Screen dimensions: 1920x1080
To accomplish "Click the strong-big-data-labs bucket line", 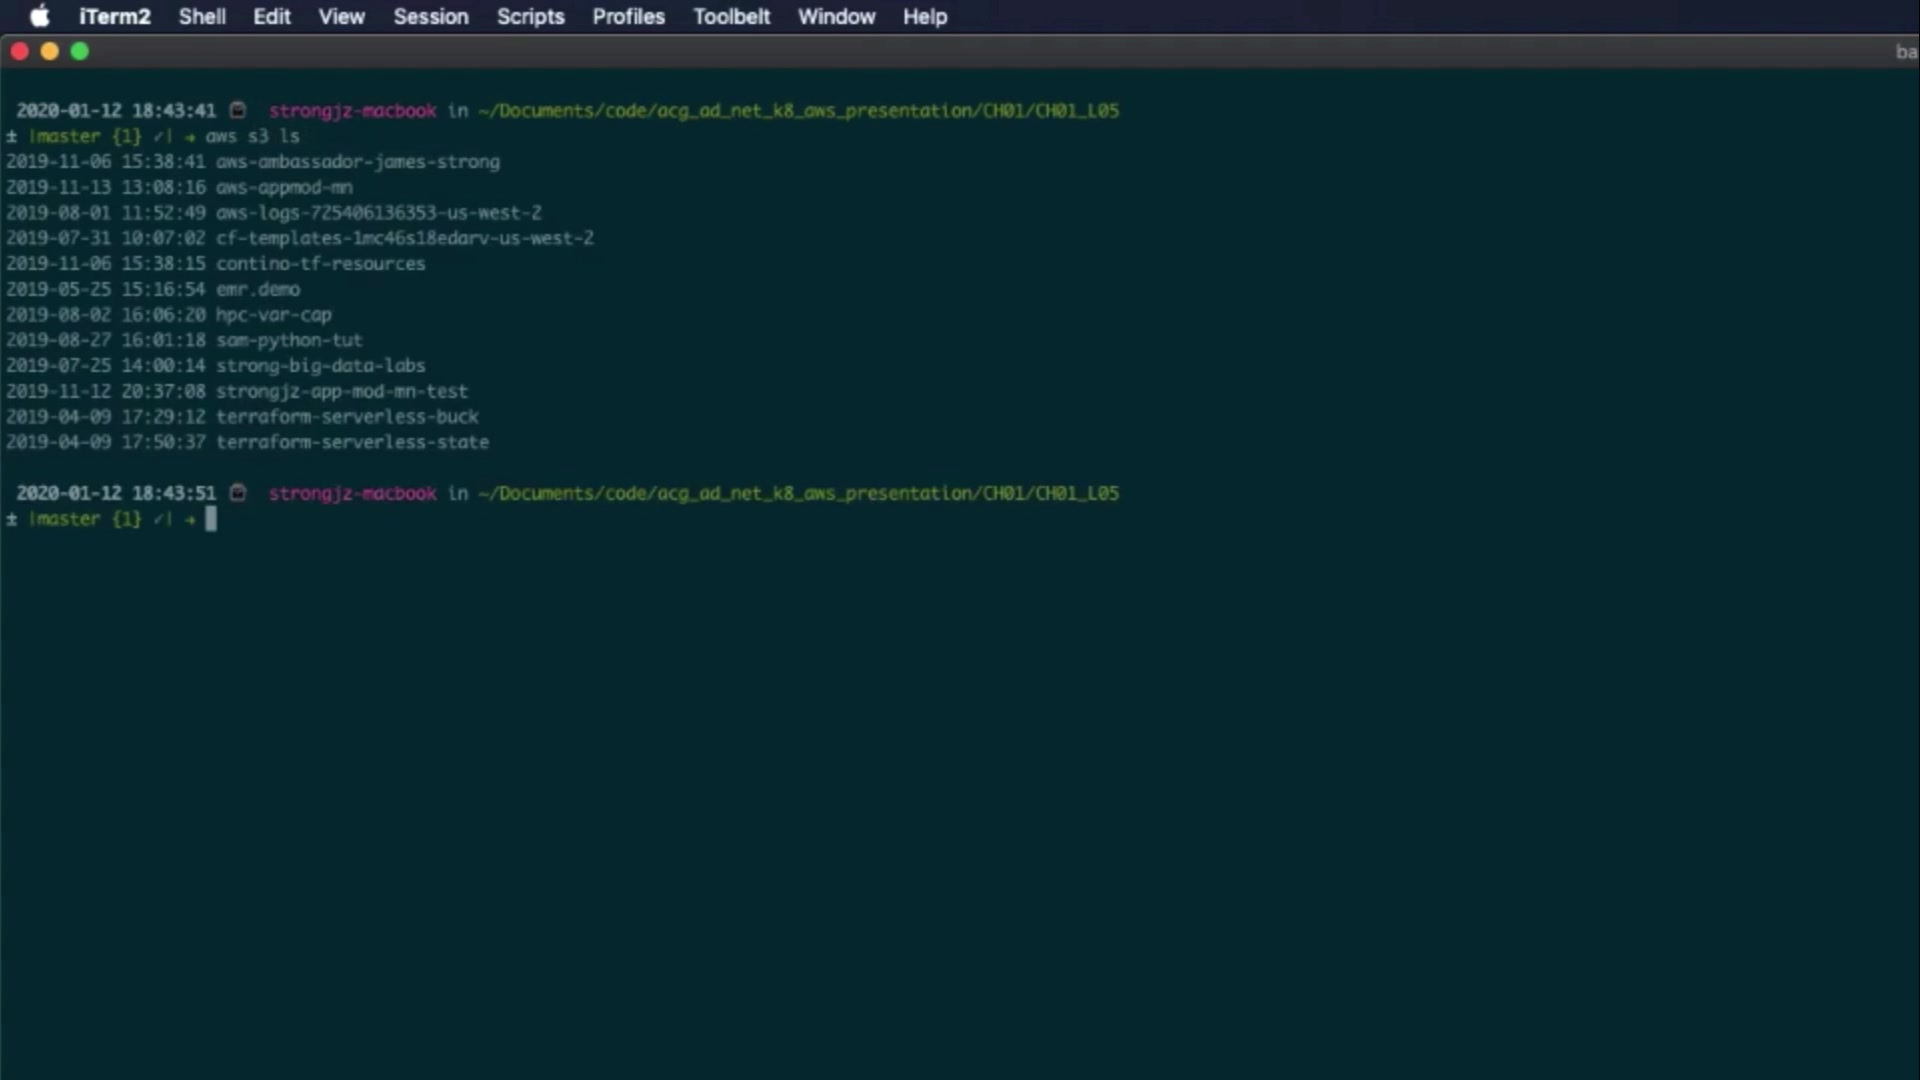I will click(x=320, y=366).
